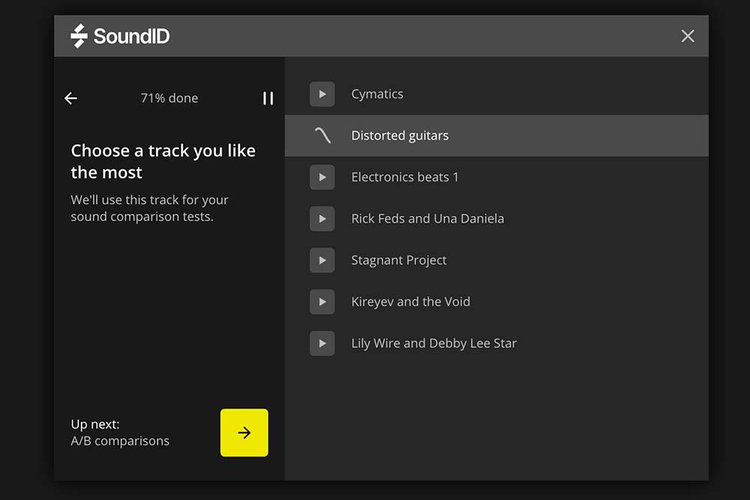Image resolution: width=750 pixels, height=500 pixels.
Task: Select the Distorted guitars track row
Action: pyautogui.click(x=496, y=136)
